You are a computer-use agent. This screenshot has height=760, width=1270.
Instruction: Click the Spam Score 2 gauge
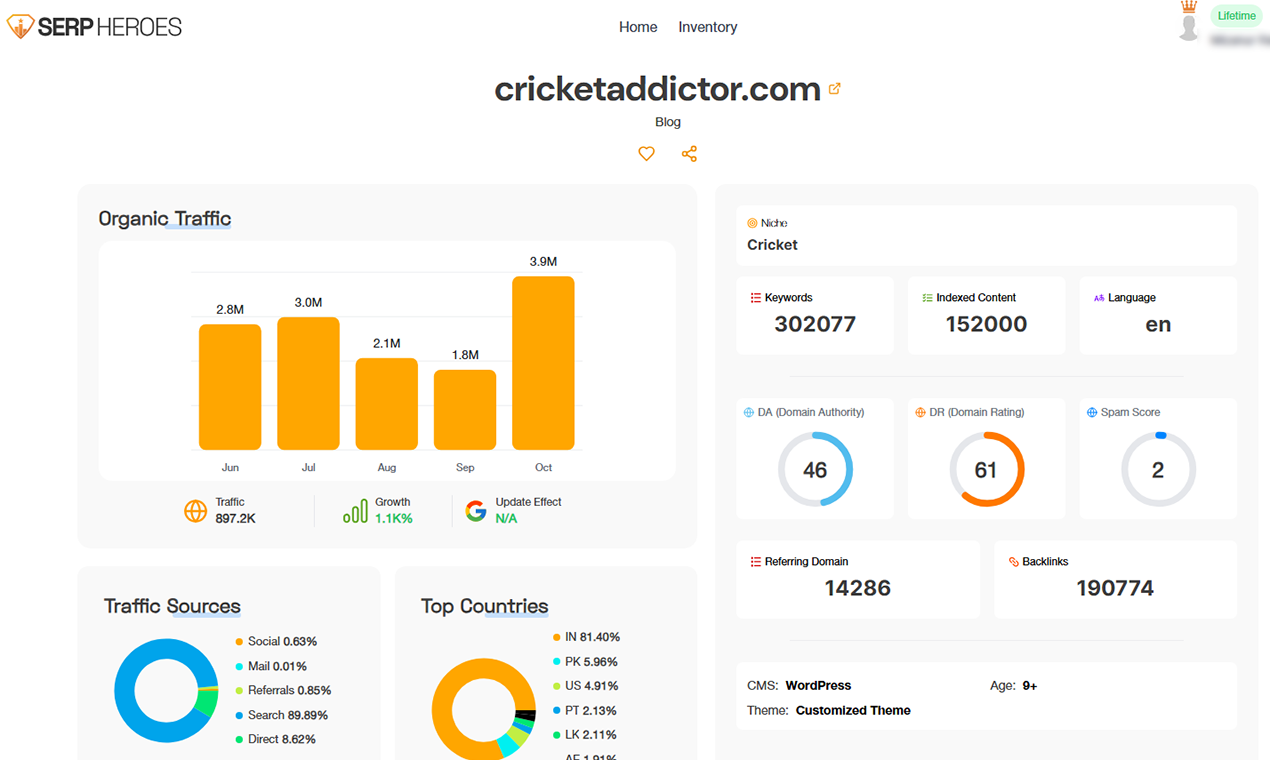(x=1158, y=469)
